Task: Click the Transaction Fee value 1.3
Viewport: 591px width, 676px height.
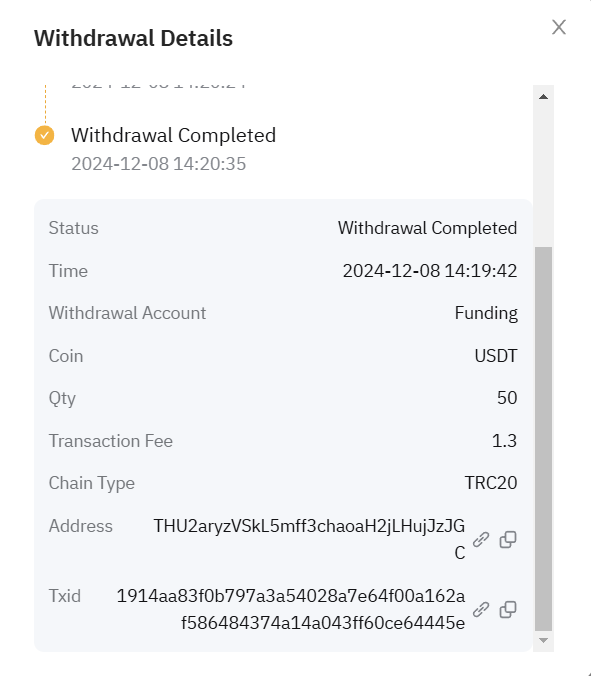Action: click(504, 441)
